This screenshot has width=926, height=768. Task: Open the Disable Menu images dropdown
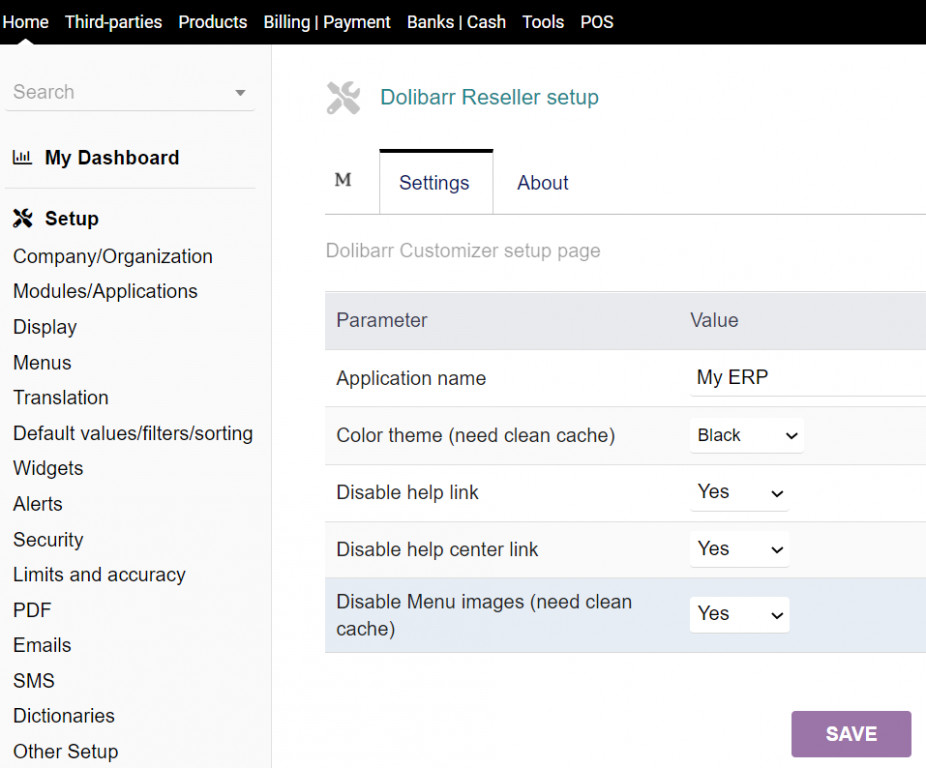[x=739, y=614]
